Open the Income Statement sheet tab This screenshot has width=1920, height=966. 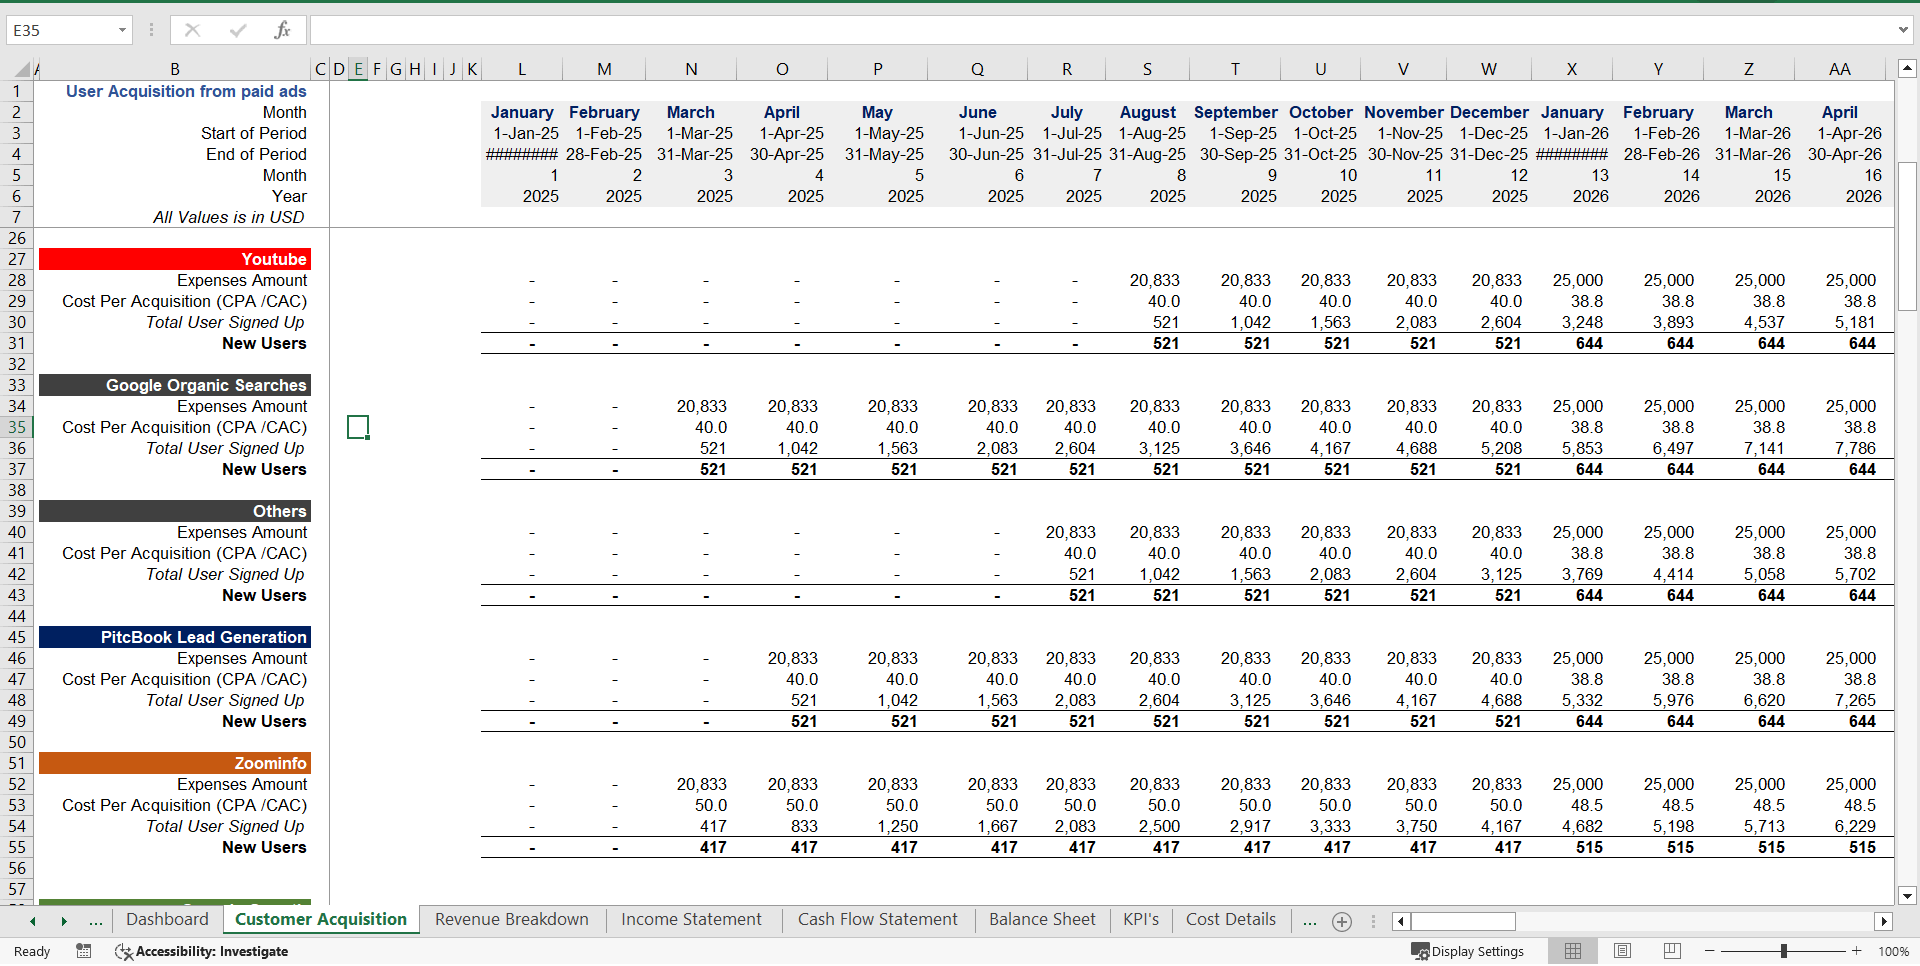(691, 920)
